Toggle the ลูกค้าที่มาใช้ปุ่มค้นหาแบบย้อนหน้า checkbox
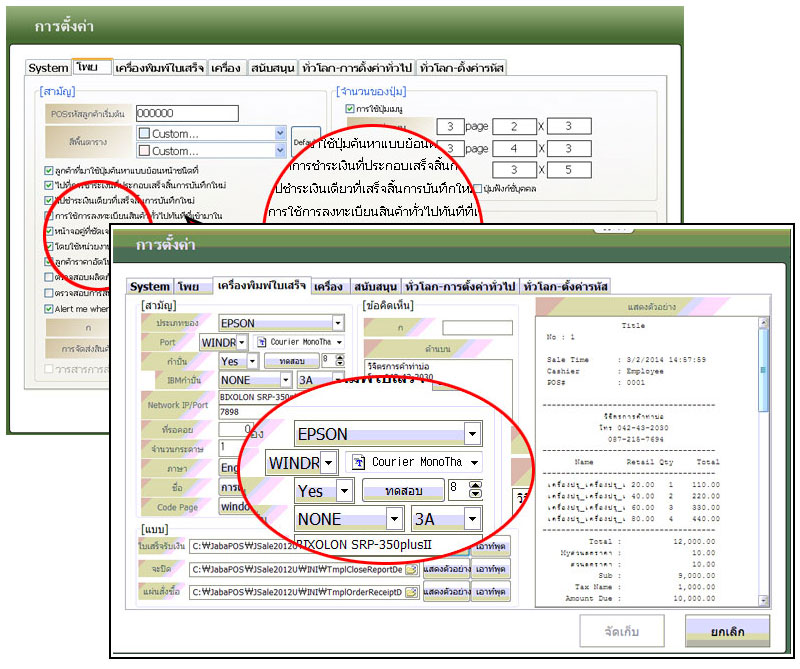 [48, 170]
